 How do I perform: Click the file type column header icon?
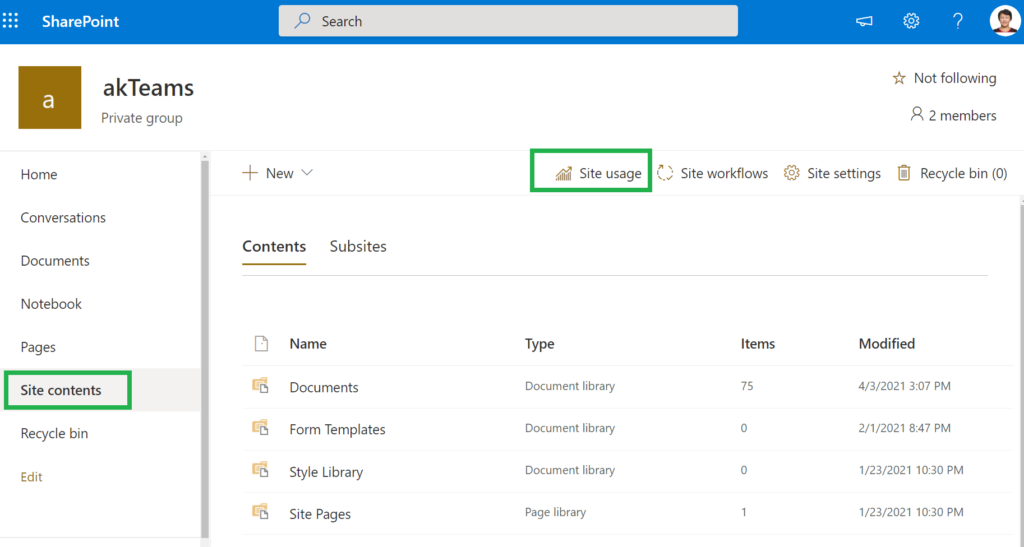tap(261, 343)
